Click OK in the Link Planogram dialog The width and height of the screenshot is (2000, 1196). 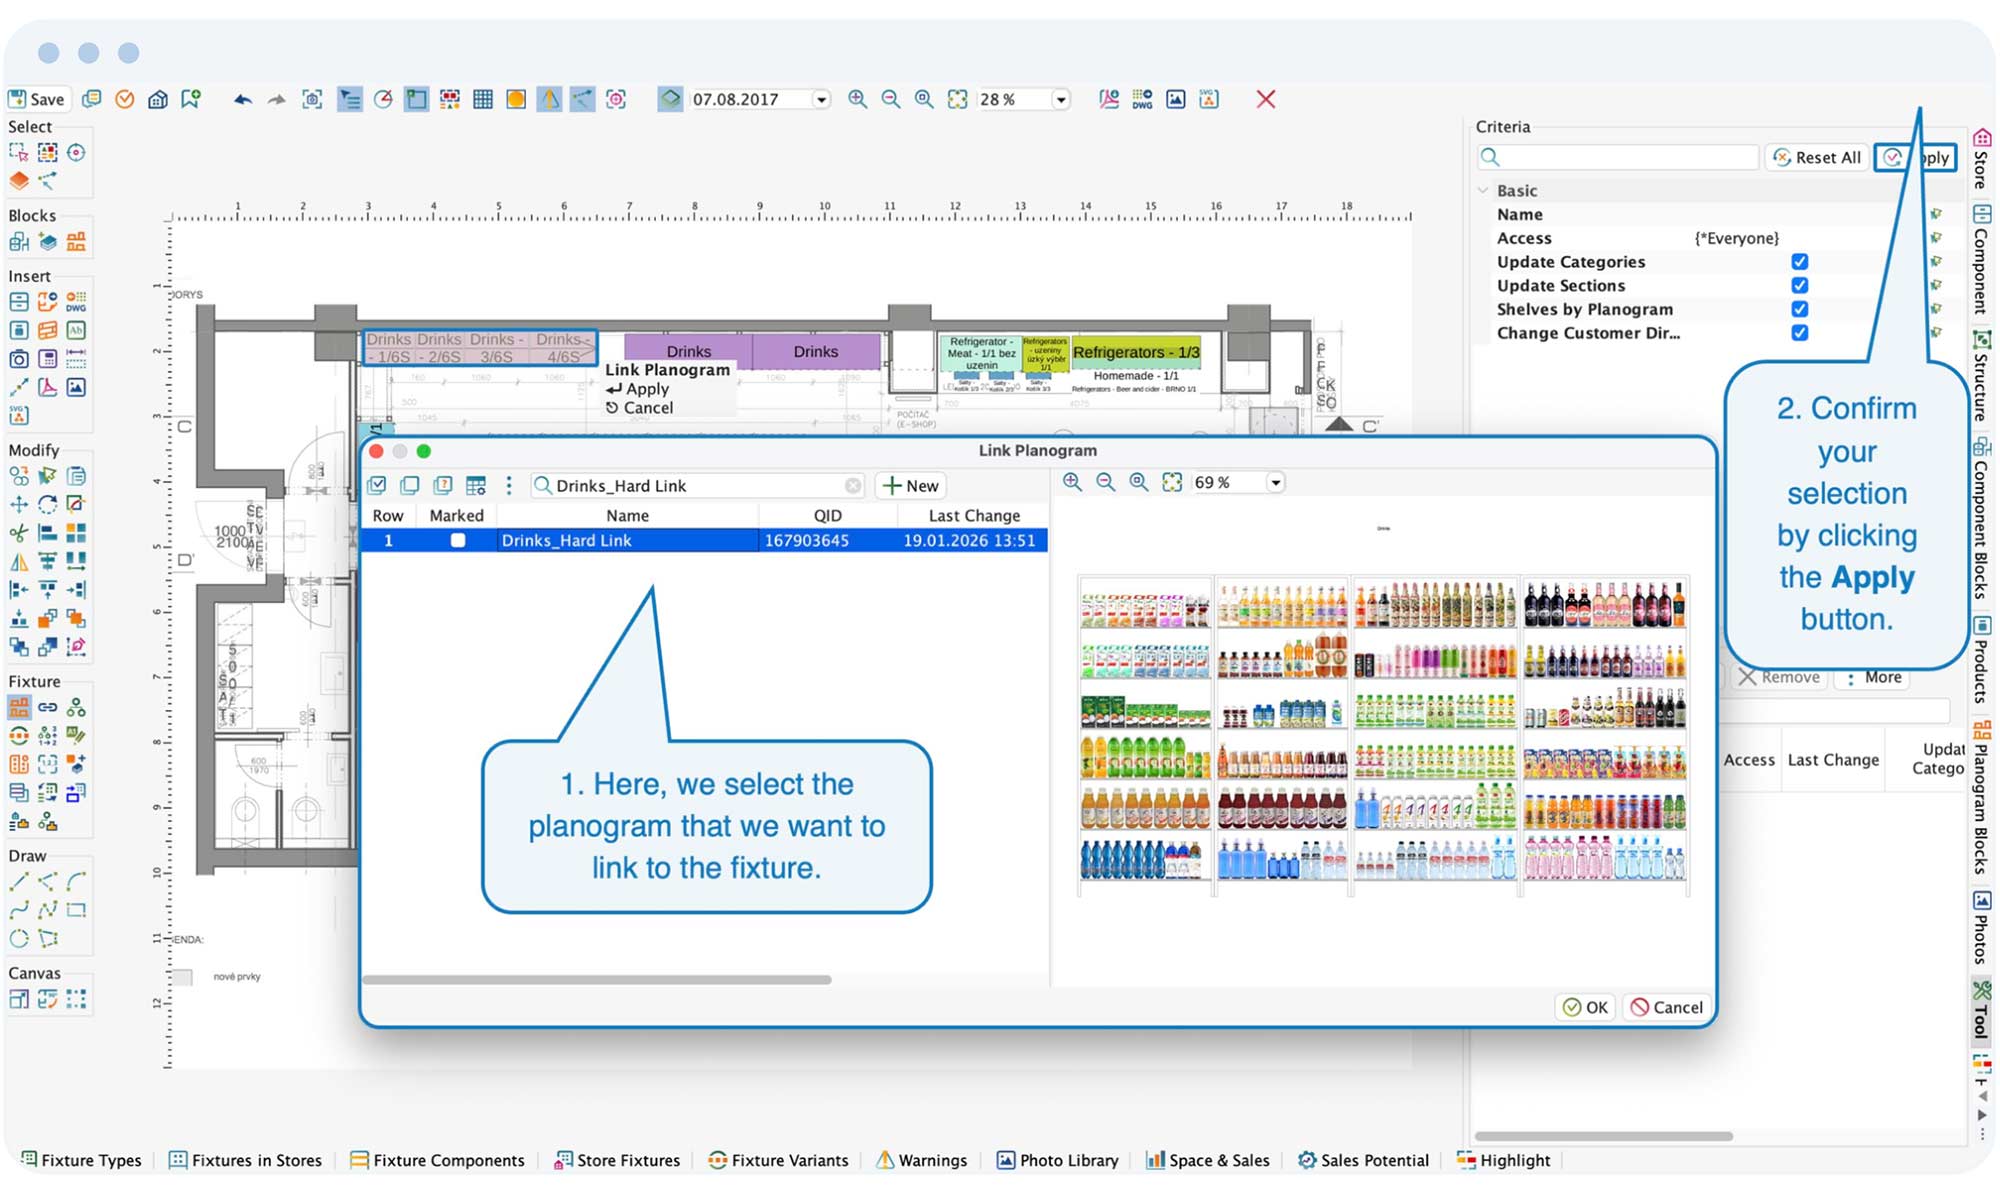[1586, 1007]
